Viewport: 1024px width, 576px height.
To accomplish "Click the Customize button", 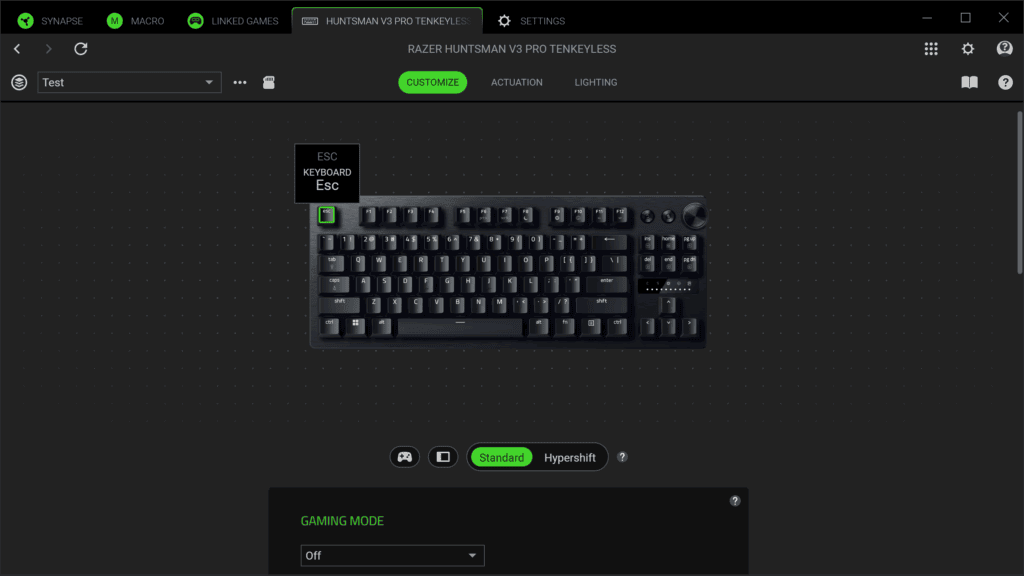I will [432, 82].
